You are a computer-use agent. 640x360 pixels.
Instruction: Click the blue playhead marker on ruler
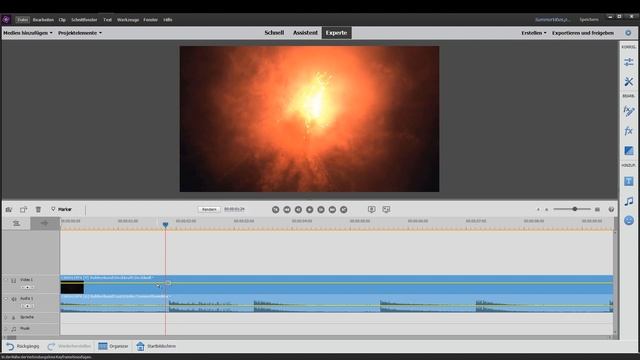165,225
